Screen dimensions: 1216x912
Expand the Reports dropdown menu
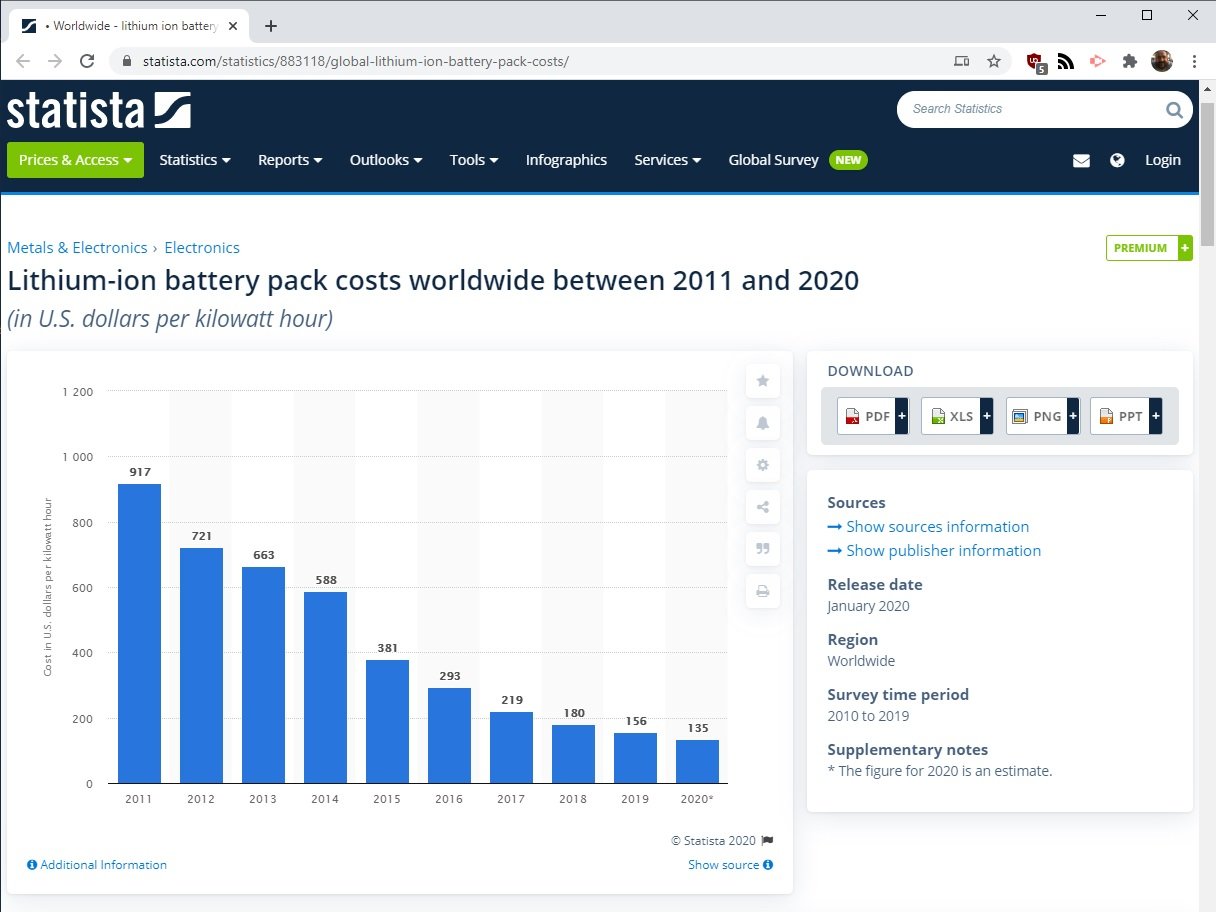point(290,160)
